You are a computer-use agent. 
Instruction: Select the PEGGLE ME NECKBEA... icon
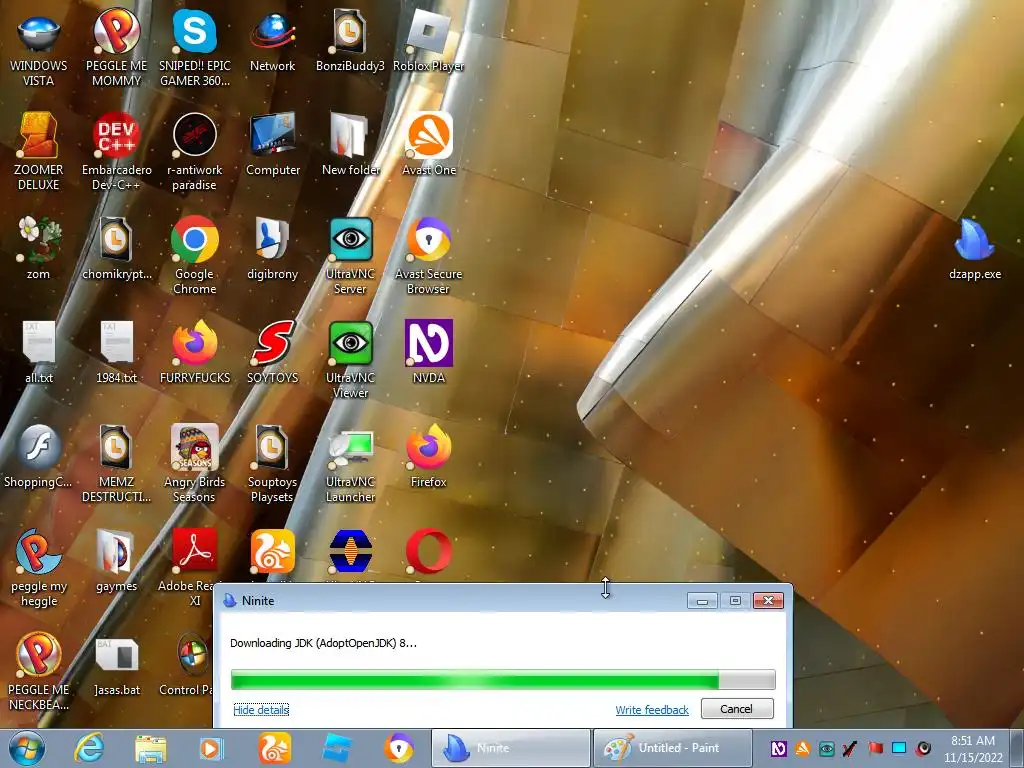tap(39, 671)
